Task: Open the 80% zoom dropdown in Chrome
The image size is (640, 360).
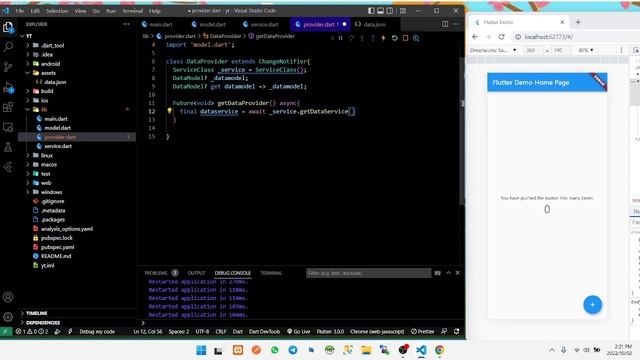Action: [x=586, y=50]
